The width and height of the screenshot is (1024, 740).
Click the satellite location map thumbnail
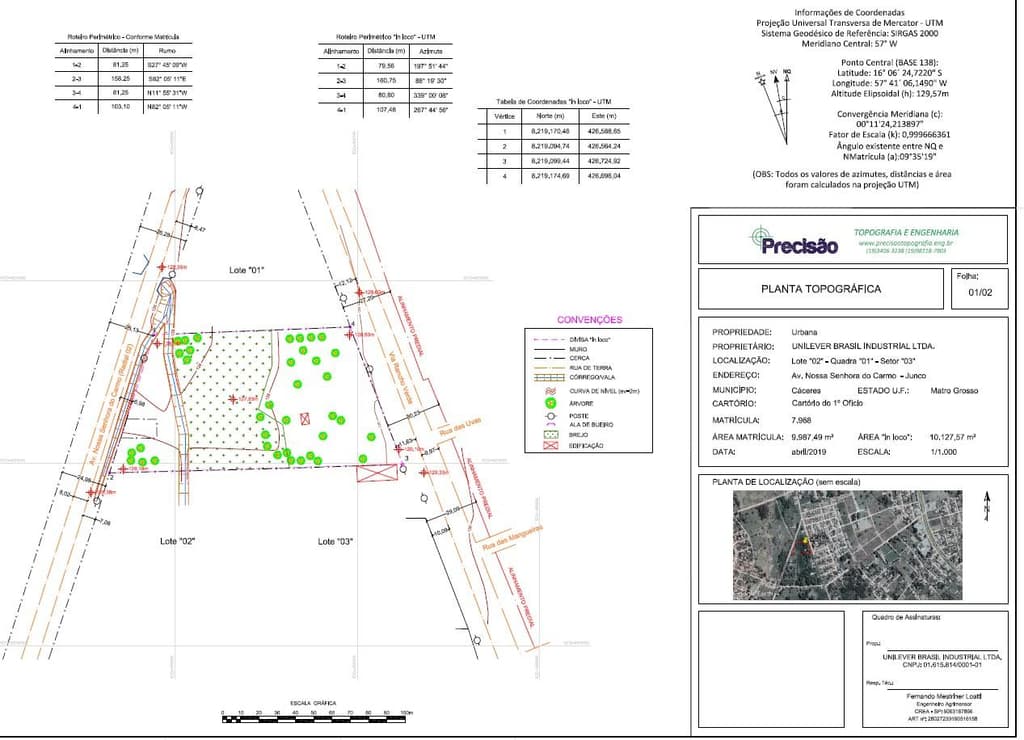847,545
